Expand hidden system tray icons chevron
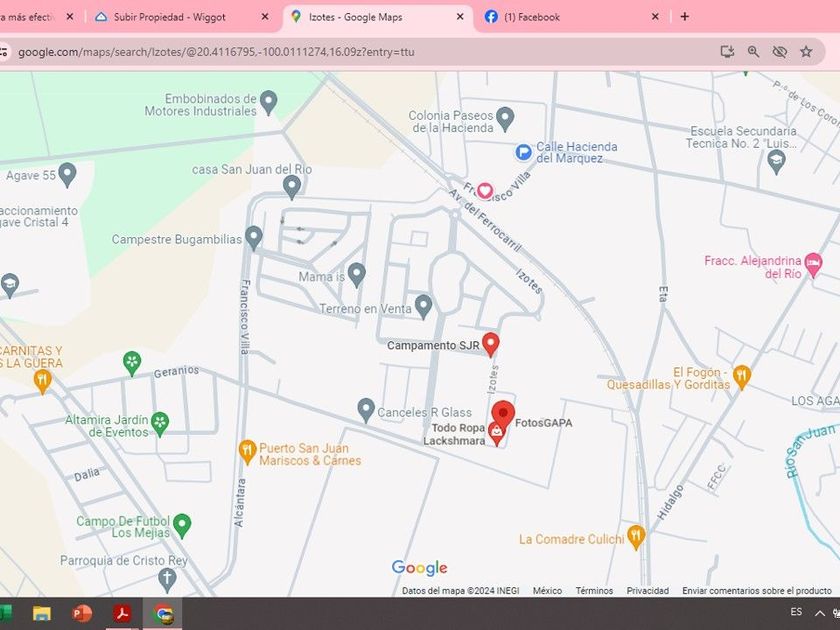The image size is (840, 630). click(820, 613)
